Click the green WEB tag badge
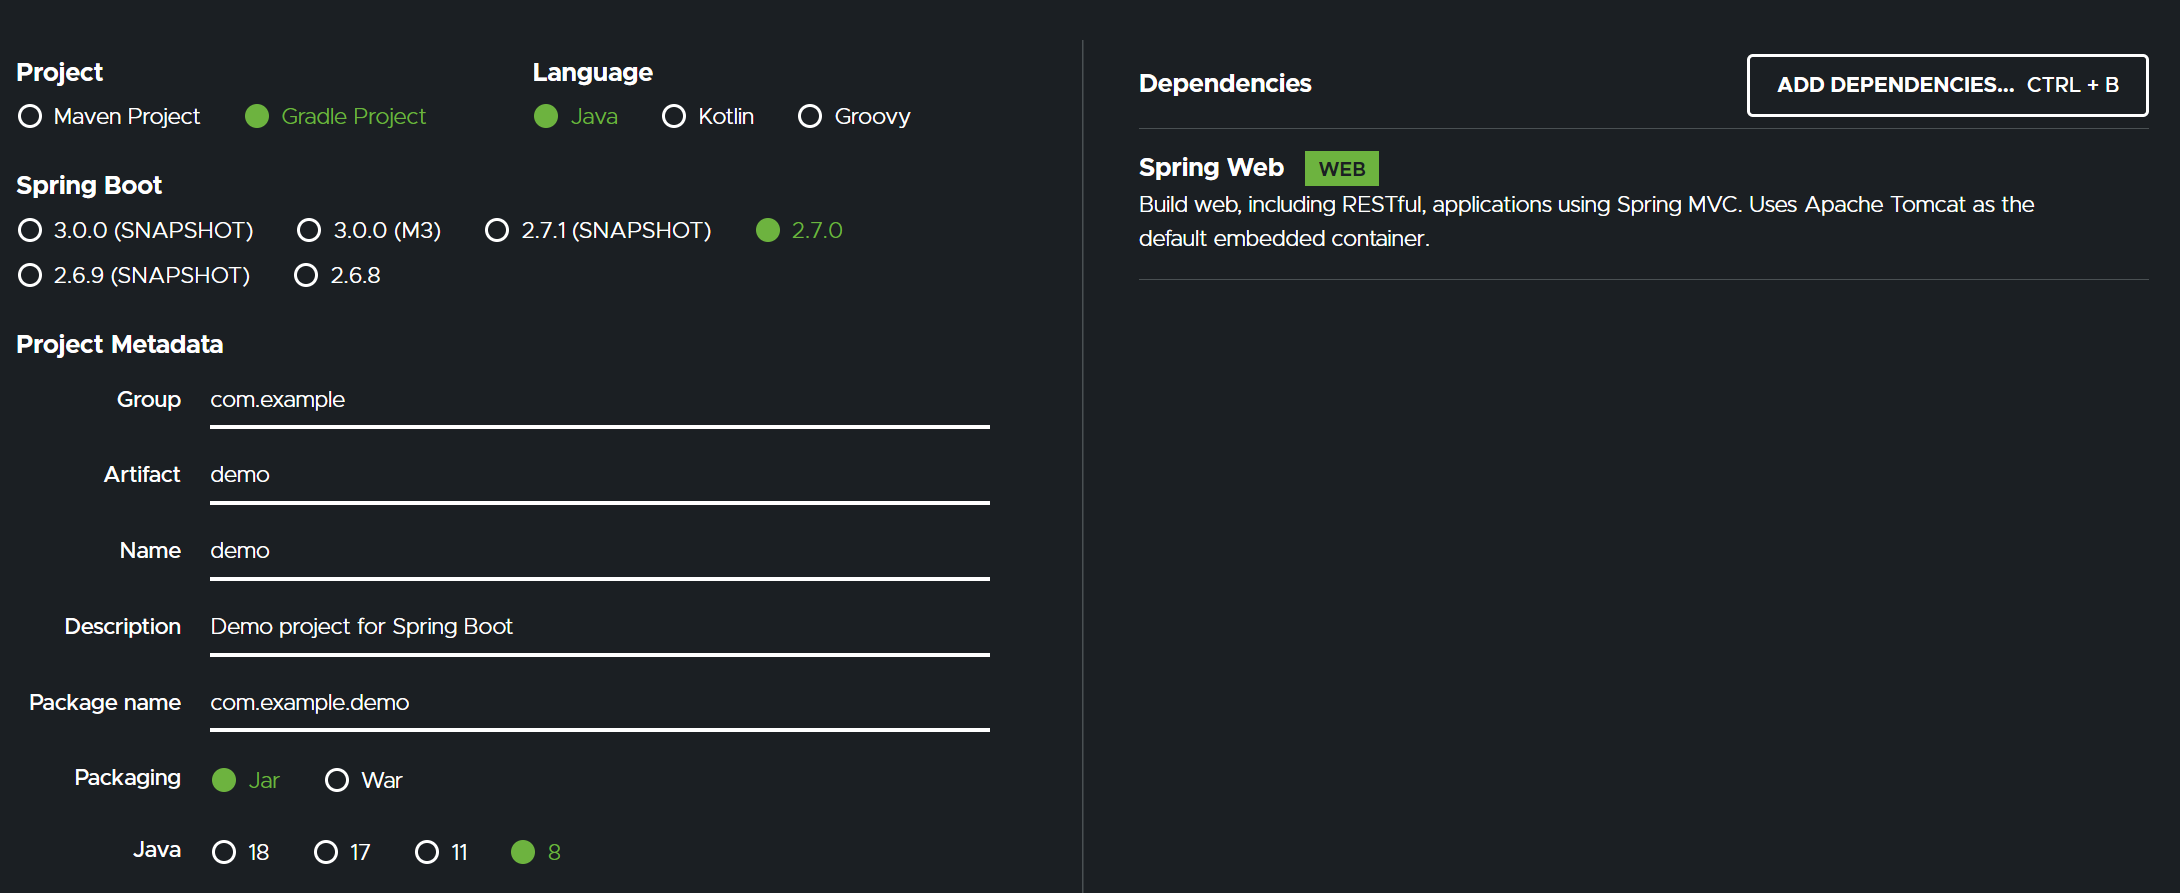The image size is (2180, 893). tap(1341, 169)
